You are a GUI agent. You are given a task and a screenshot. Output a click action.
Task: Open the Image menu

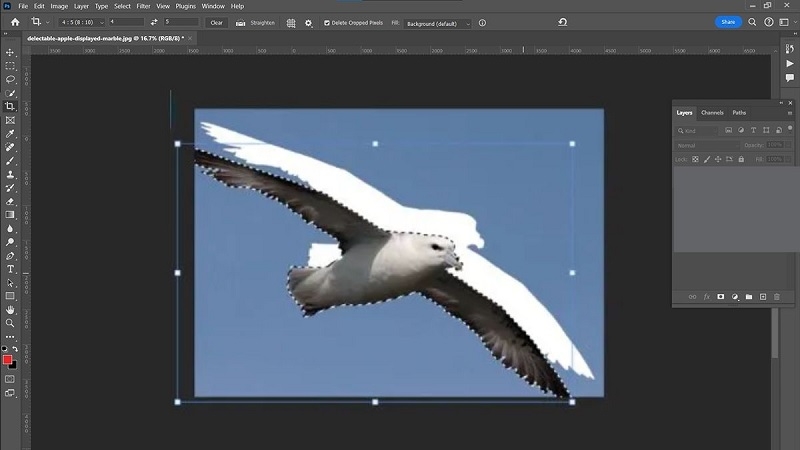pyautogui.click(x=59, y=6)
